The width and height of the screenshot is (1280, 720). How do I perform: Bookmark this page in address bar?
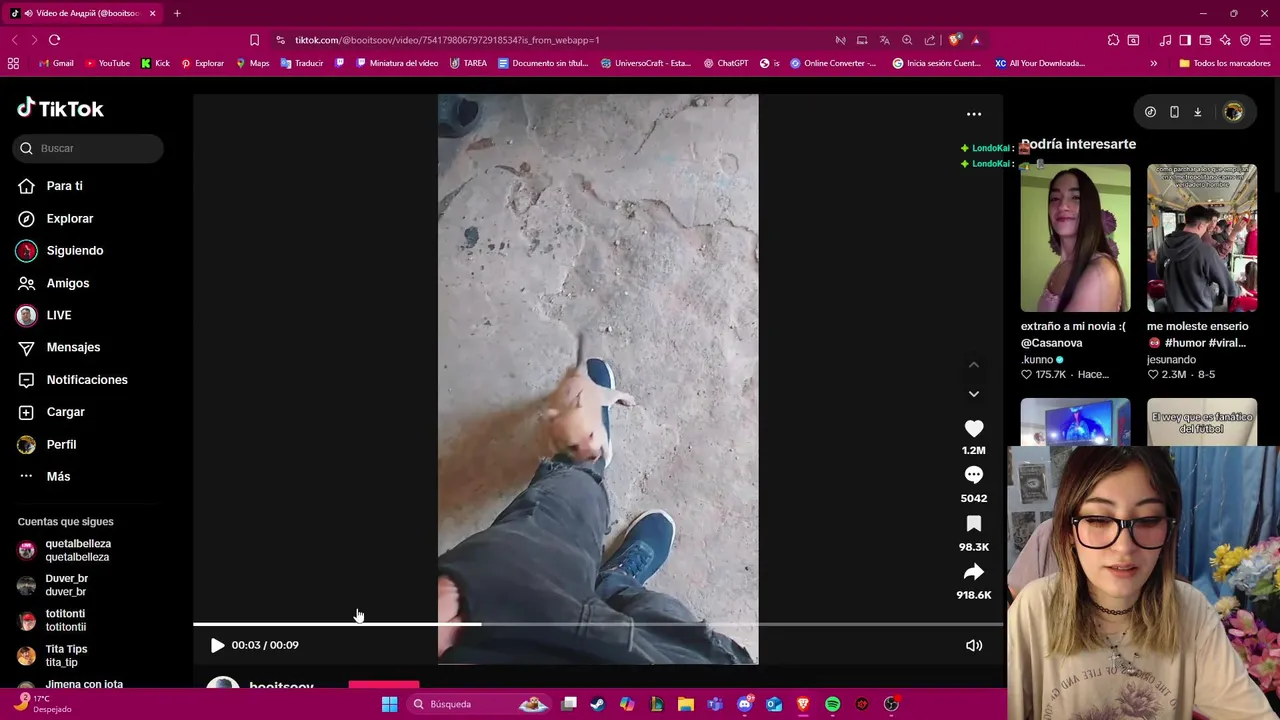254,40
